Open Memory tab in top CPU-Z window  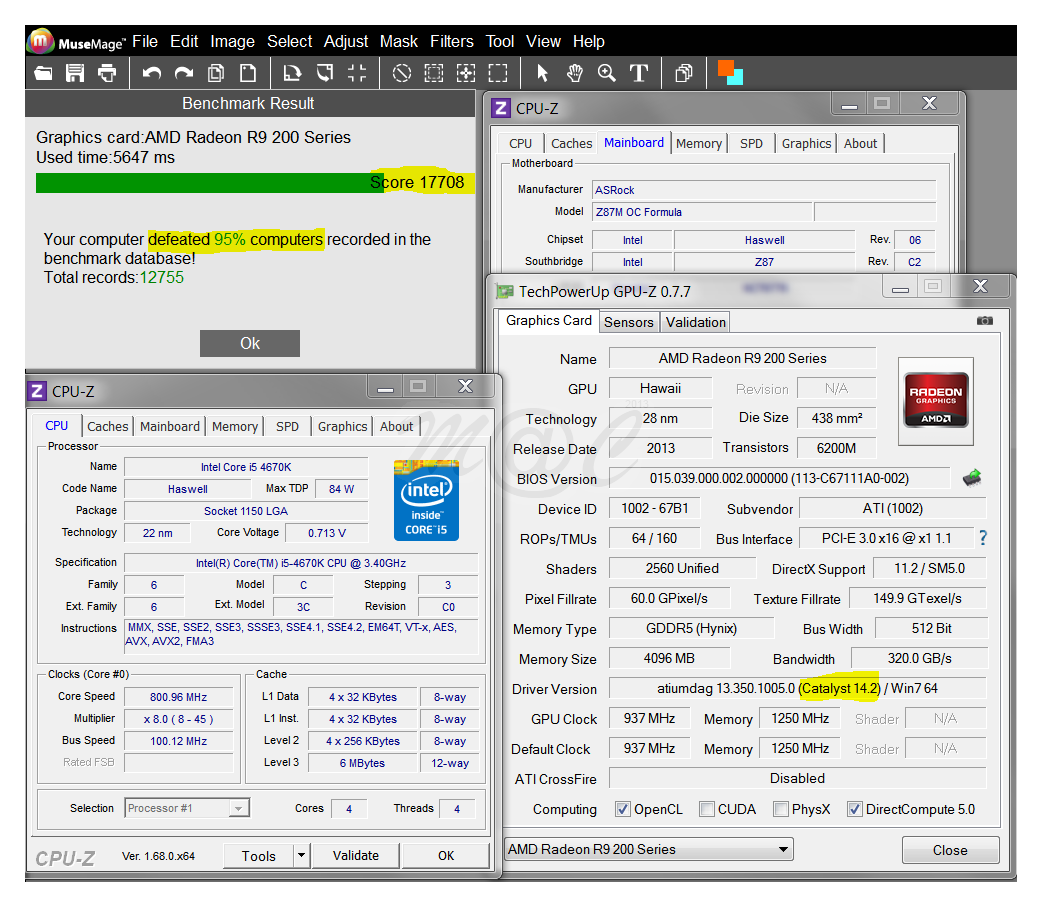point(698,144)
